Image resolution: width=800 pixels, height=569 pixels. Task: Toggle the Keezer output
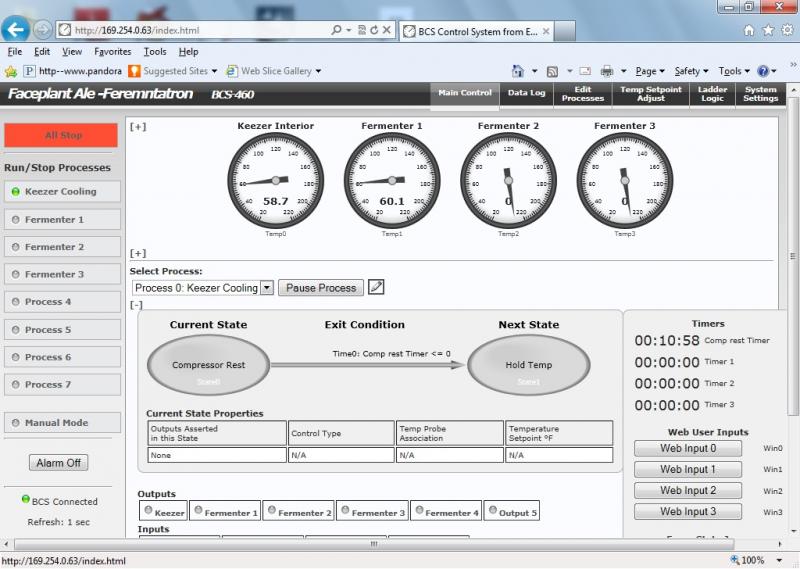pyautogui.click(x=163, y=510)
